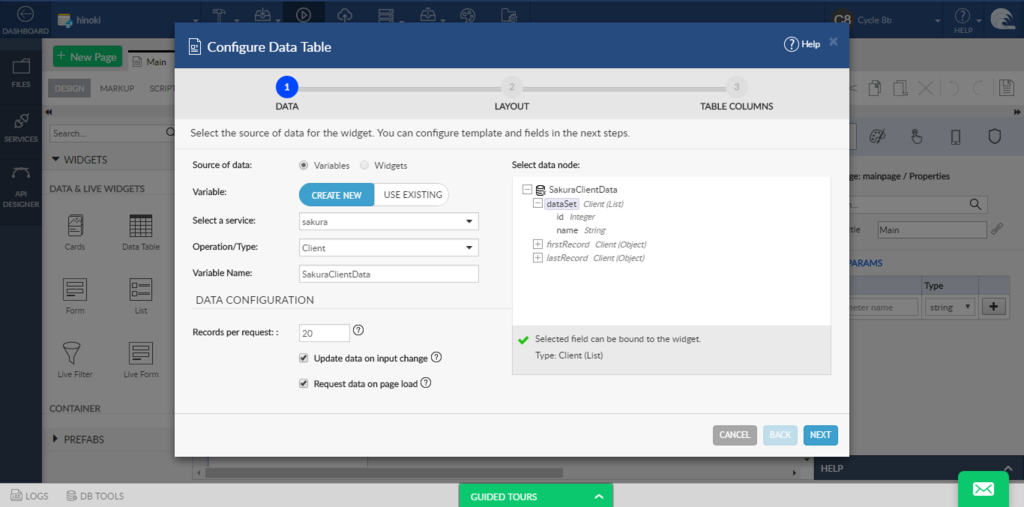Select the Live Filter widget
Screen dimensions: 1024x507
click(75, 359)
